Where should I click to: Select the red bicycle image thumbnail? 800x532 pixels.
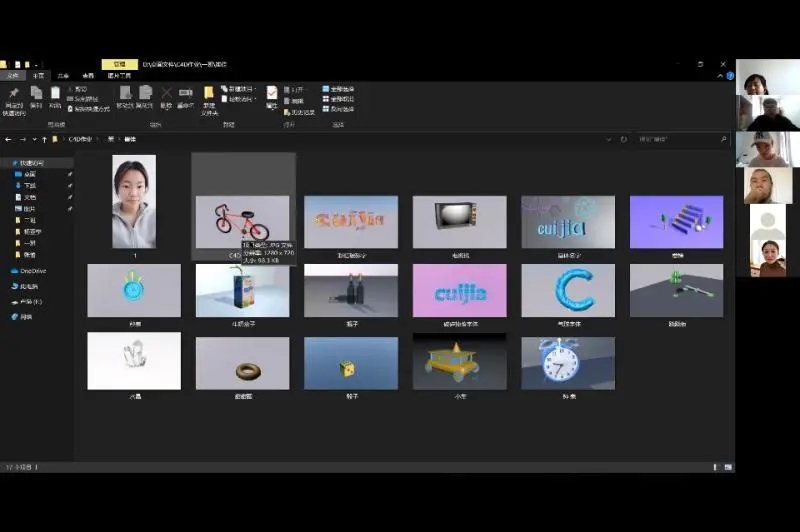click(242, 221)
